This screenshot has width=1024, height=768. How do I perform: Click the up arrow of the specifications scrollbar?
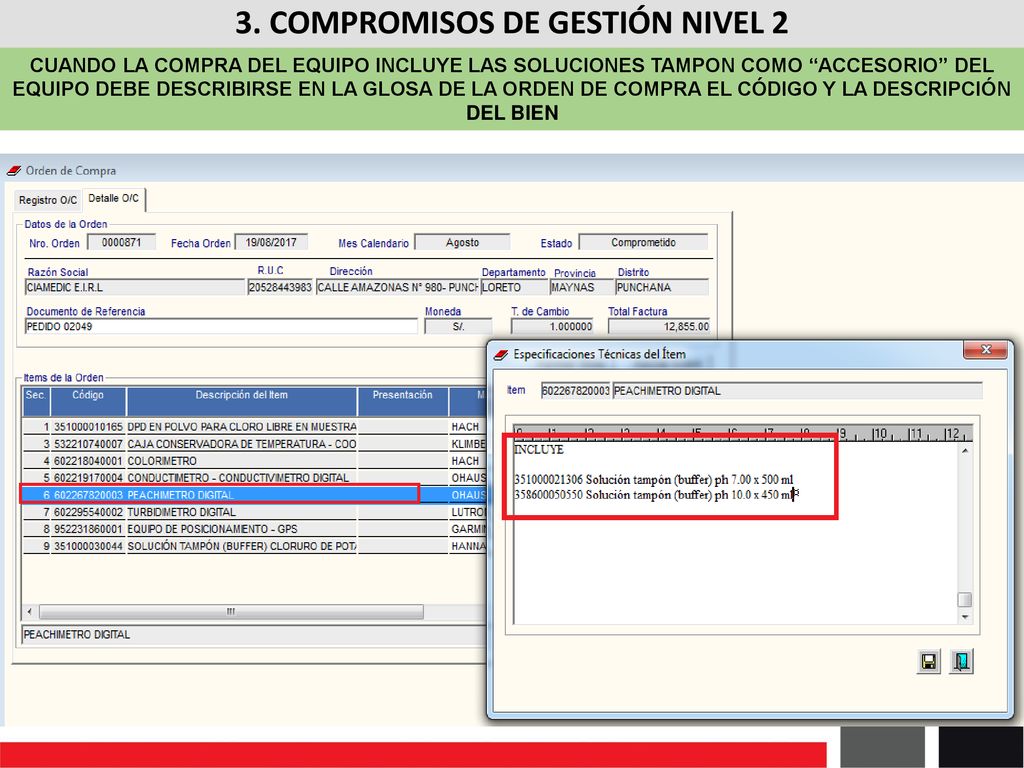coord(965,451)
